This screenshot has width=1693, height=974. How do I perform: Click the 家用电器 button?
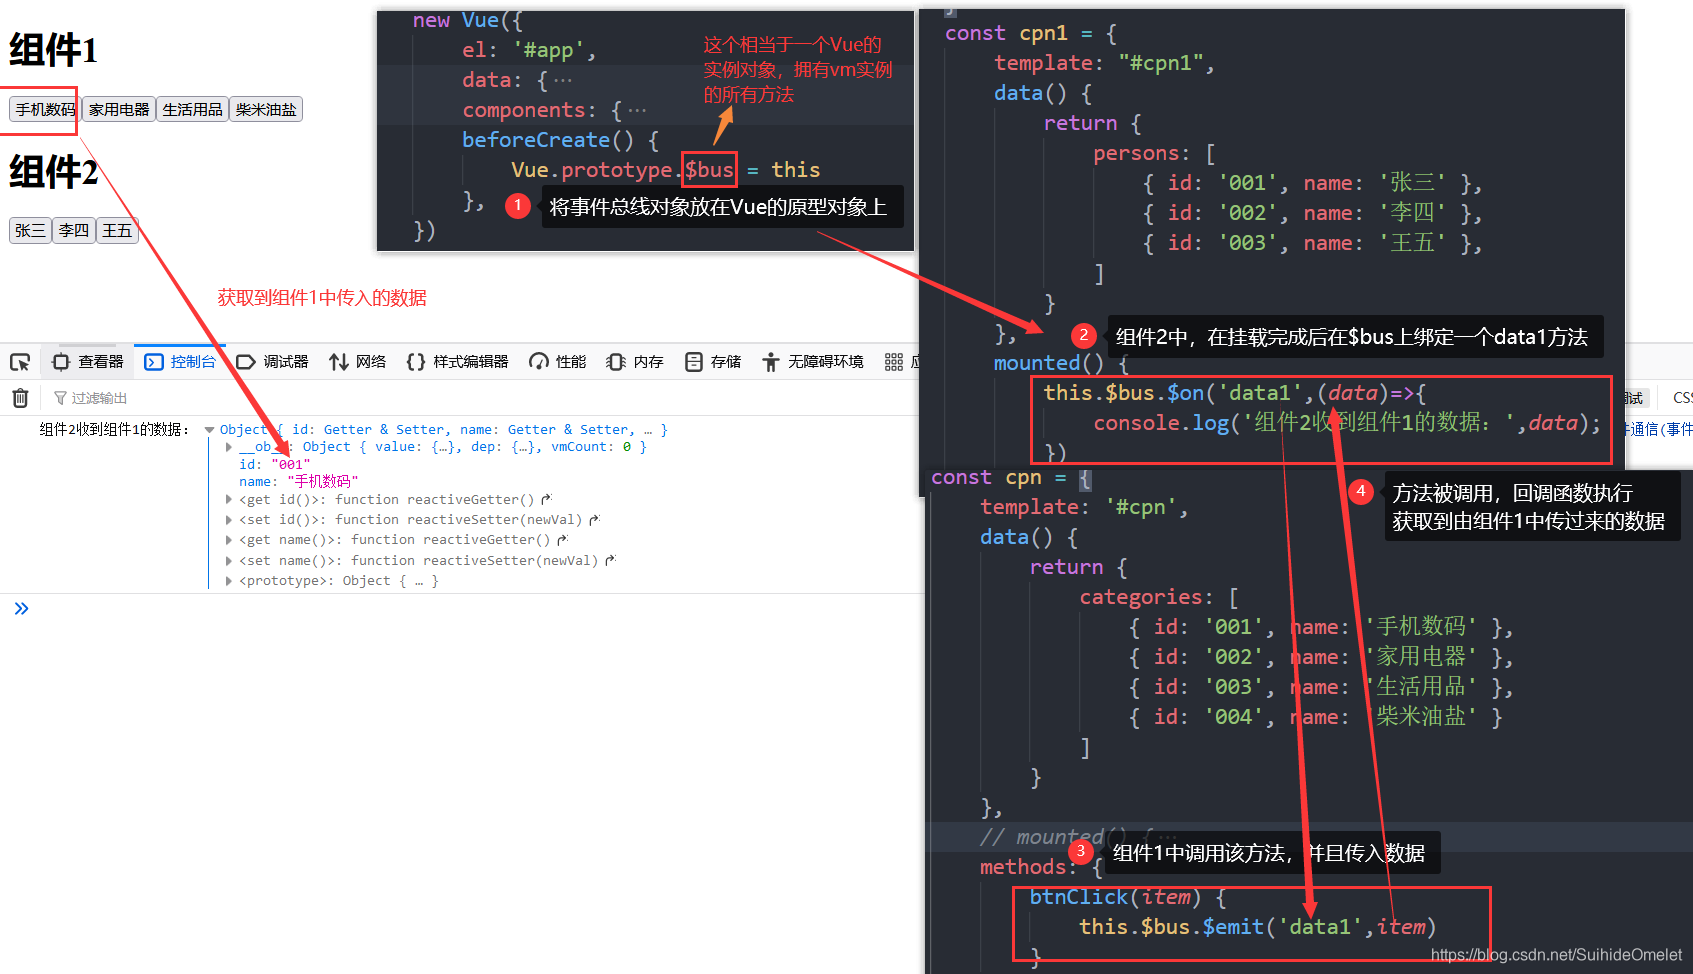coord(119,110)
